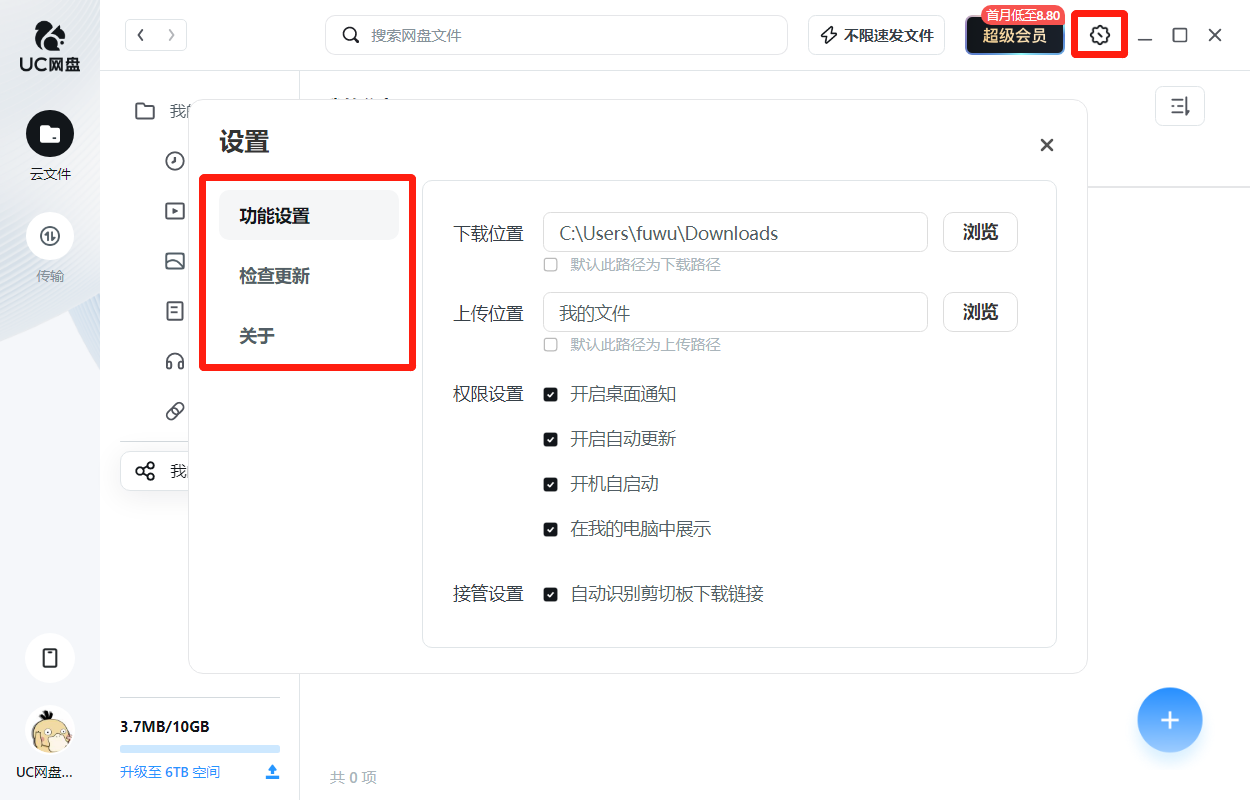This screenshot has width=1250, height=800.
Task: Open the 传输 transfer panel
Action: point(50,237)
